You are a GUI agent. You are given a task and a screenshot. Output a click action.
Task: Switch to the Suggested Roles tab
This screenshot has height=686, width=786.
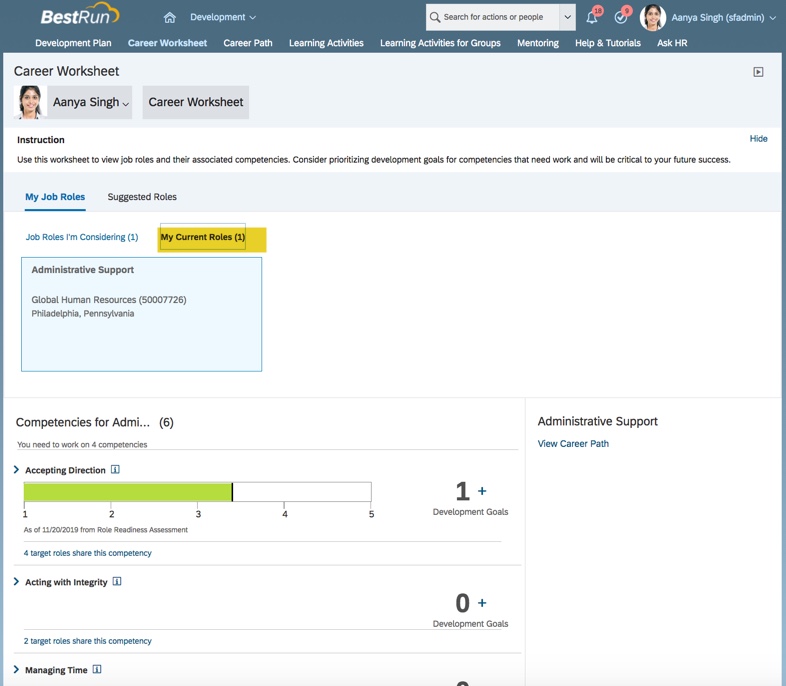[142, 197]
